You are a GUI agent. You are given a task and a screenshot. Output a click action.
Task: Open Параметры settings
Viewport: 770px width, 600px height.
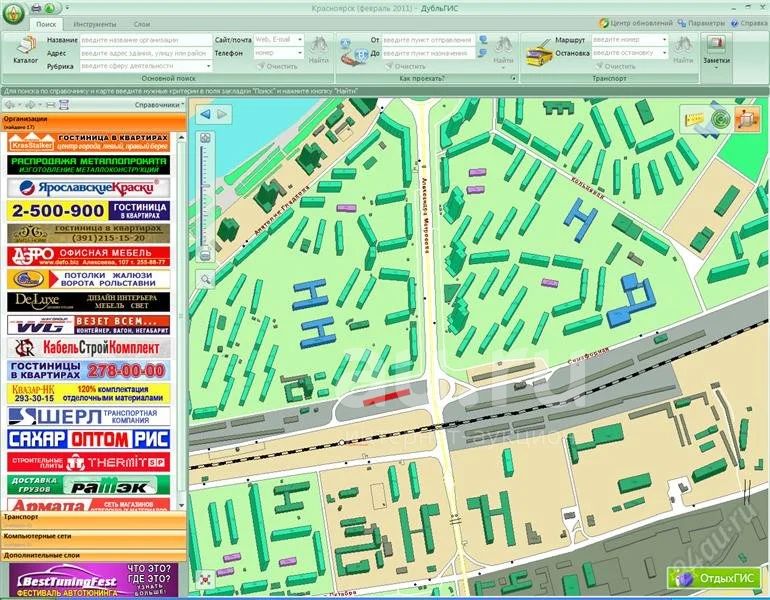[701, 23]
